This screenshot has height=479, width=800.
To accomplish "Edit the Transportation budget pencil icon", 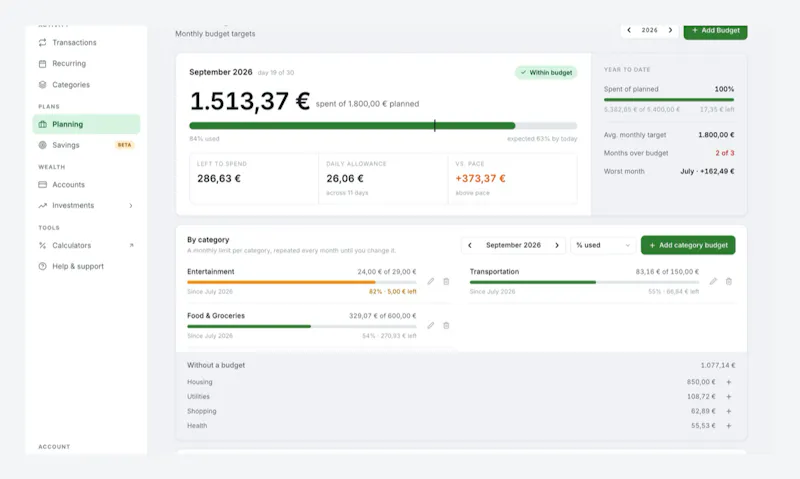I will point(713,281).
